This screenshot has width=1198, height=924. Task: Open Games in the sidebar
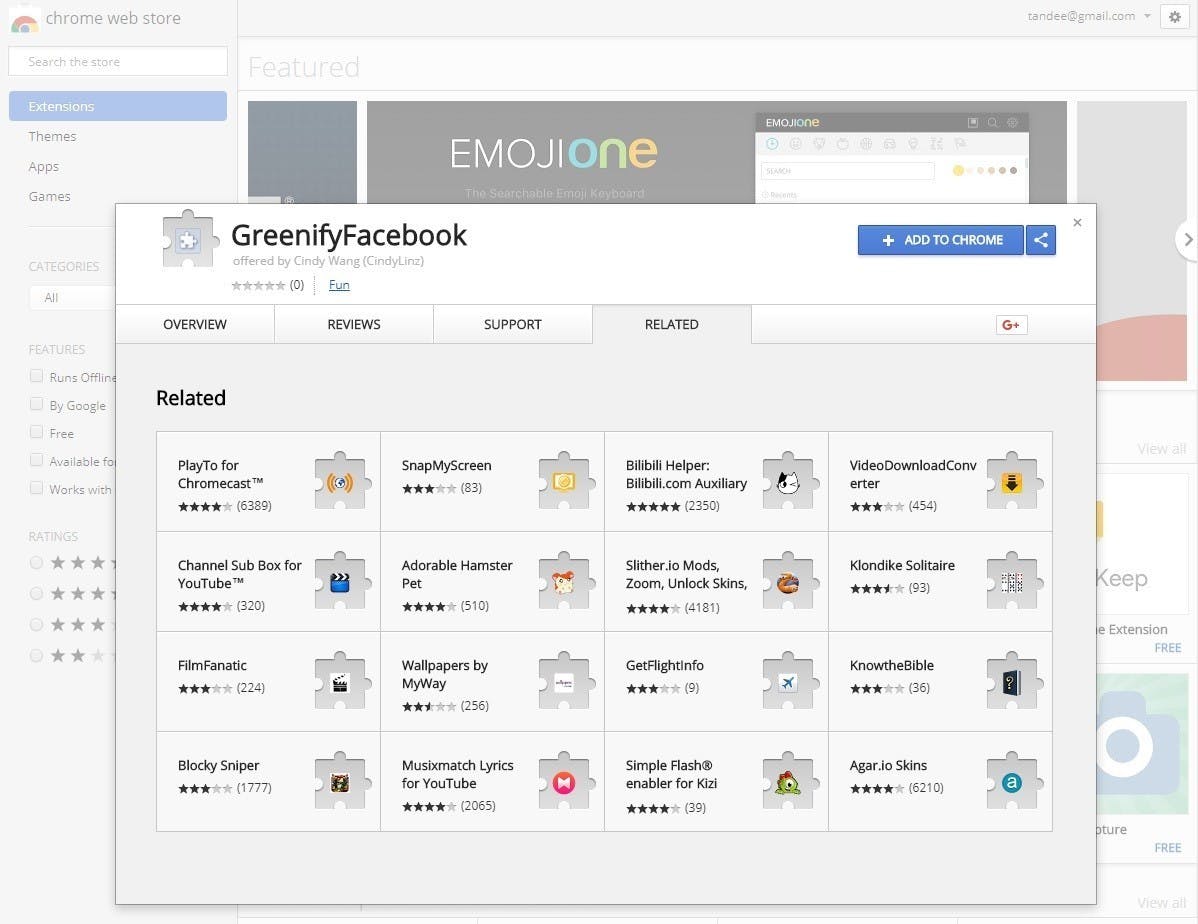coord(50,196)
